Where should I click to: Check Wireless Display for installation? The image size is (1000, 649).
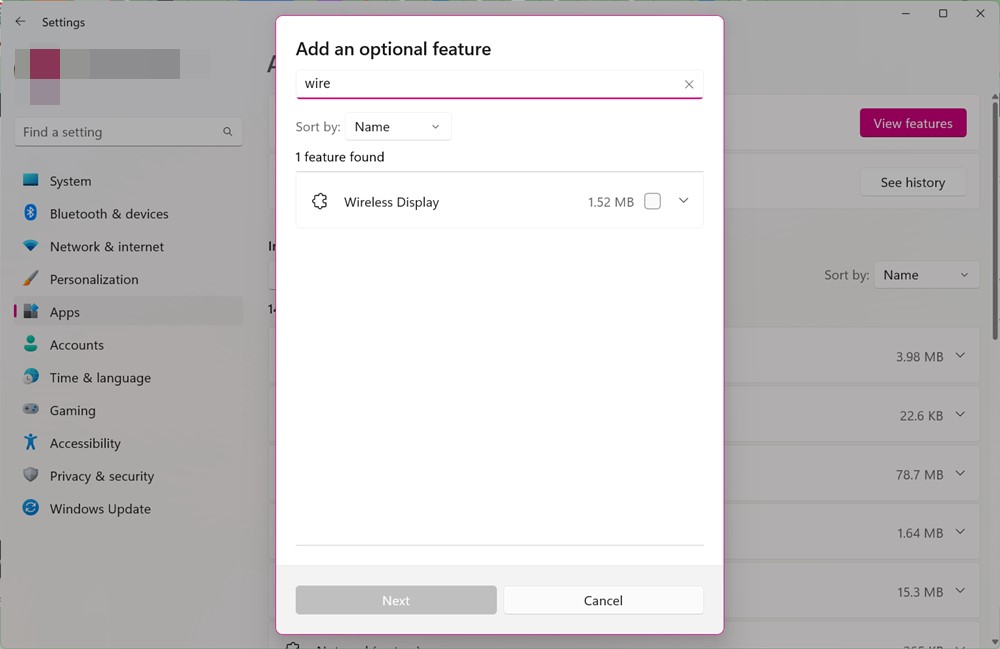coord(652,201)
